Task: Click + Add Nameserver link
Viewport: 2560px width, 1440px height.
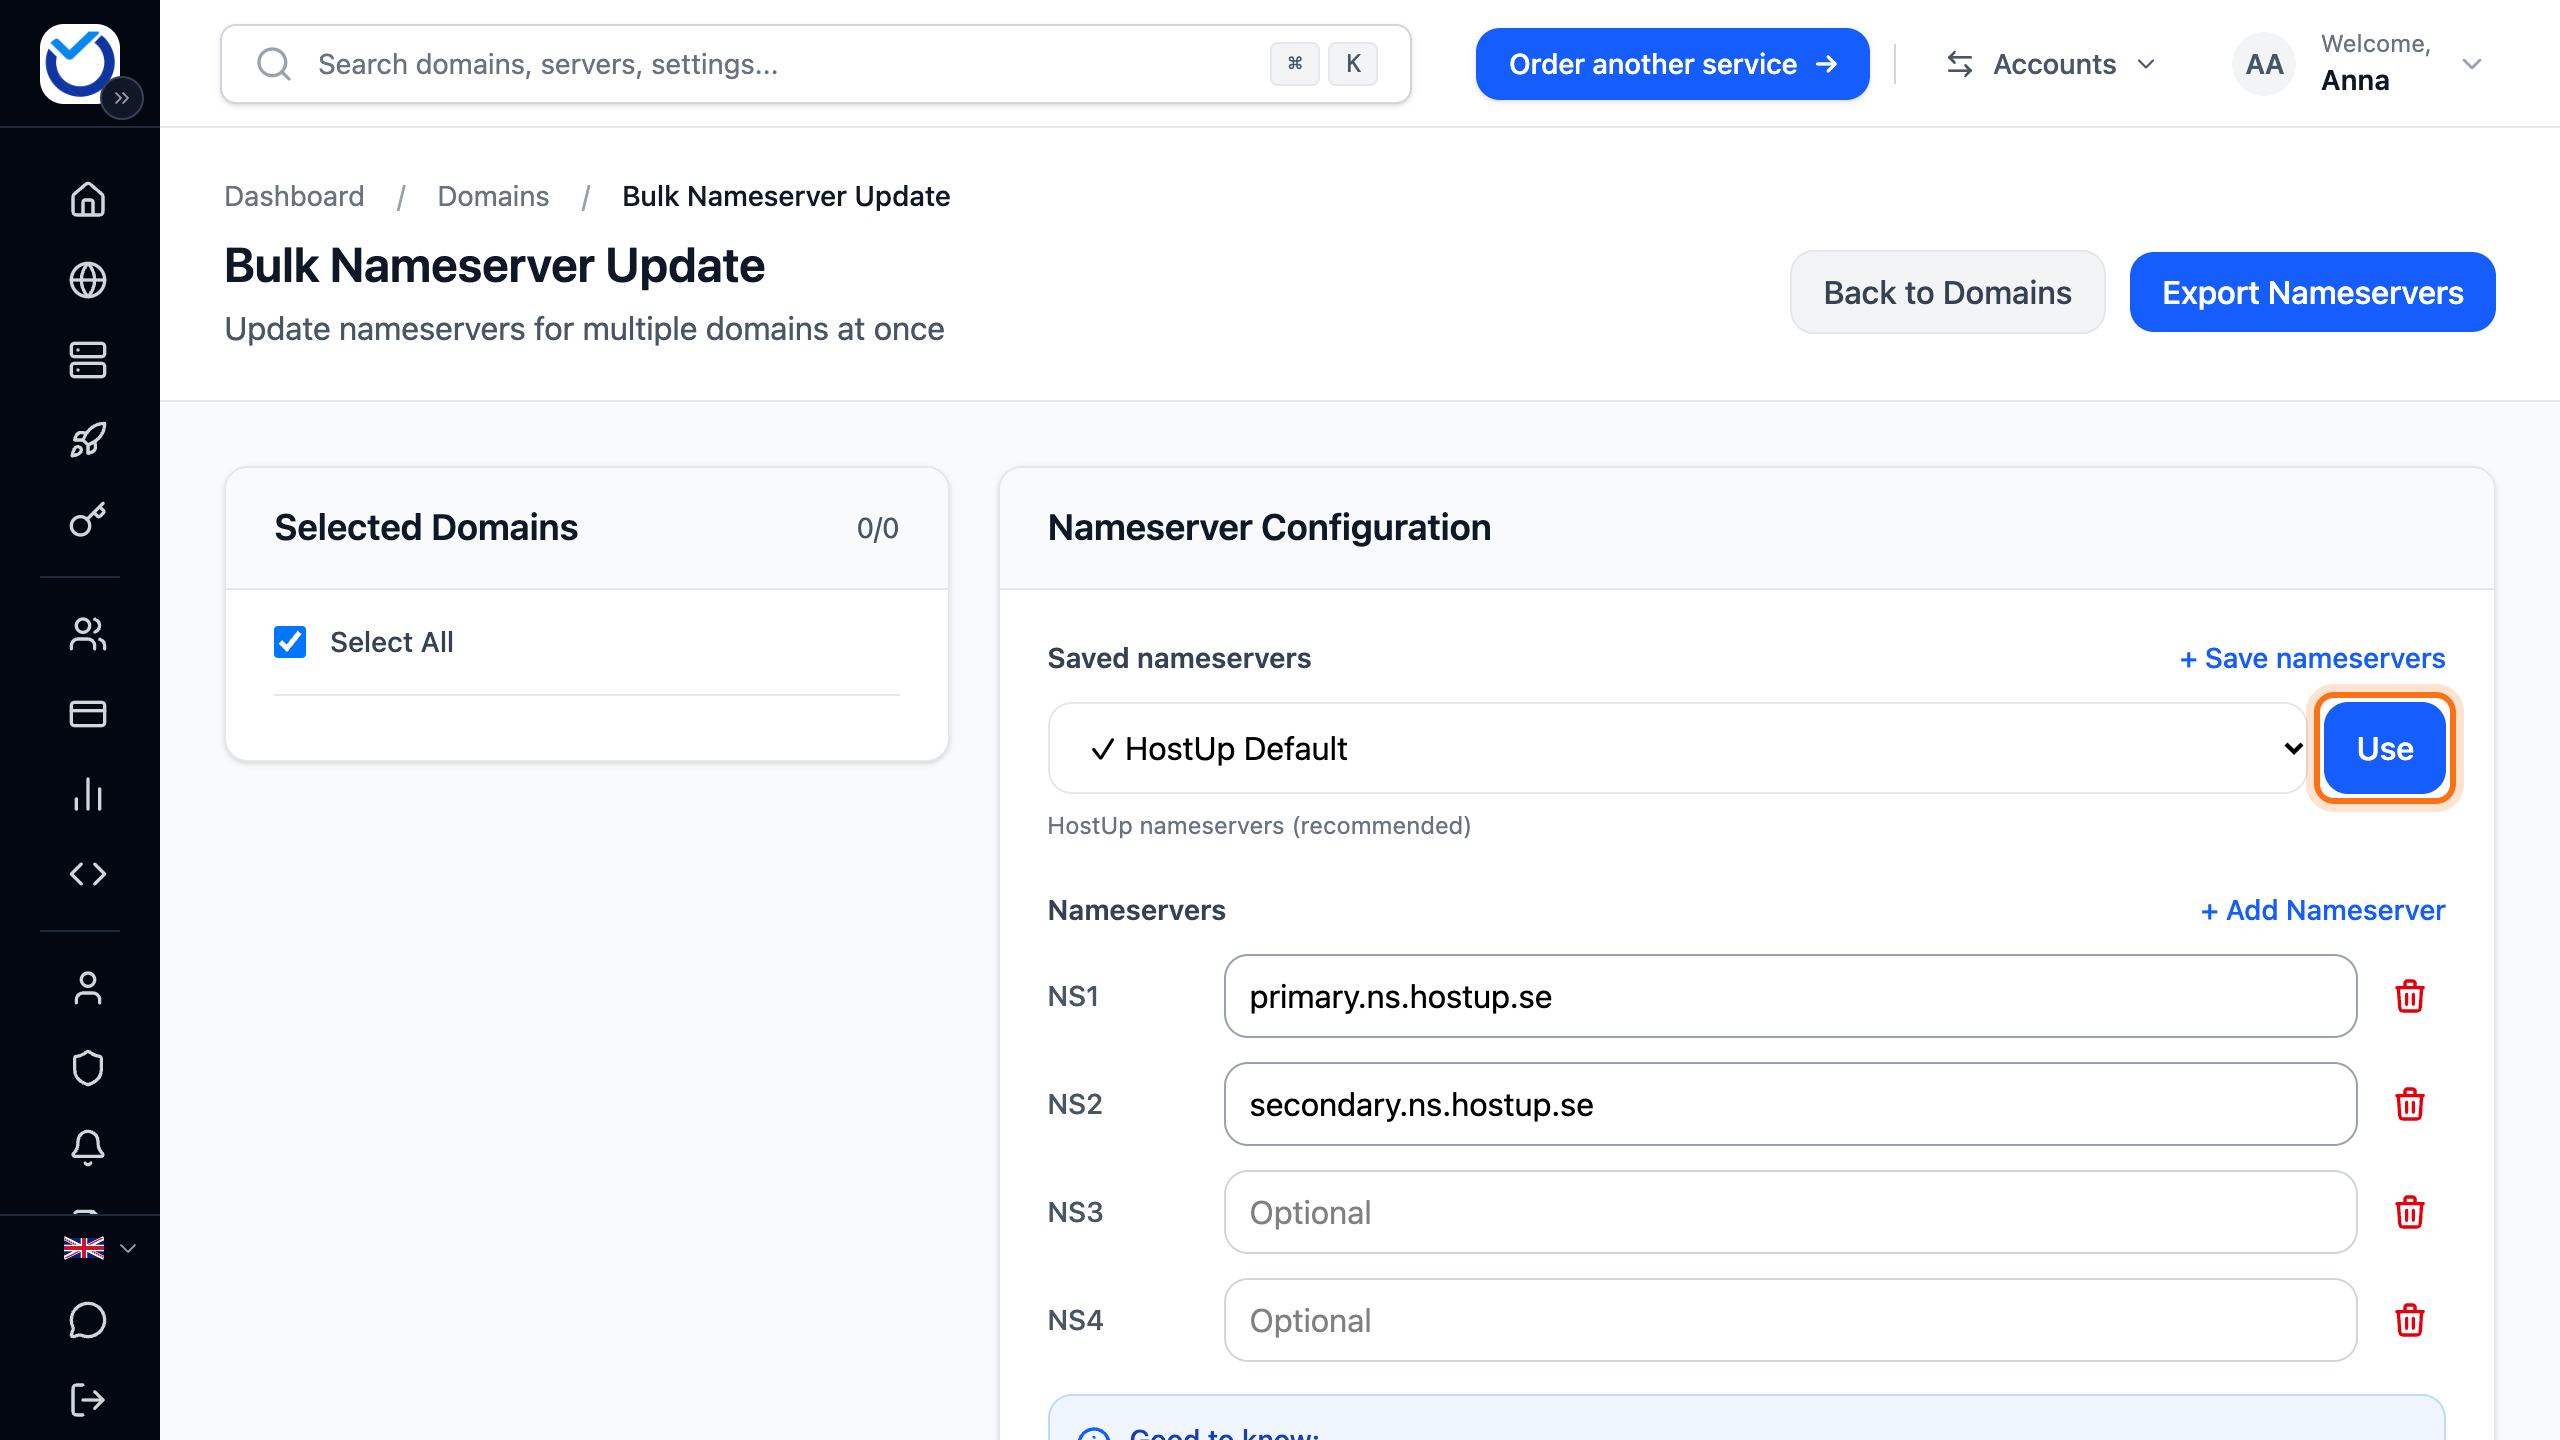Action: pyautogui.click(x=2322, y=910)
